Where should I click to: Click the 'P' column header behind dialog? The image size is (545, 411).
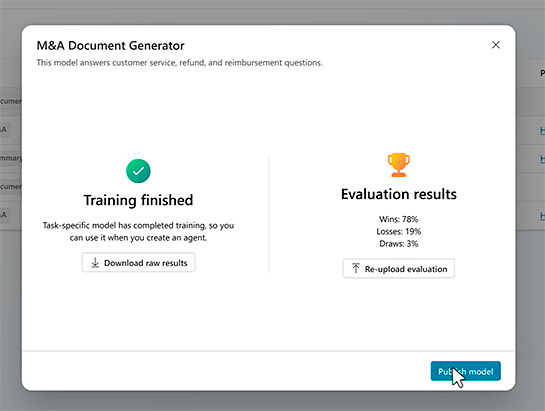[542, 73]
